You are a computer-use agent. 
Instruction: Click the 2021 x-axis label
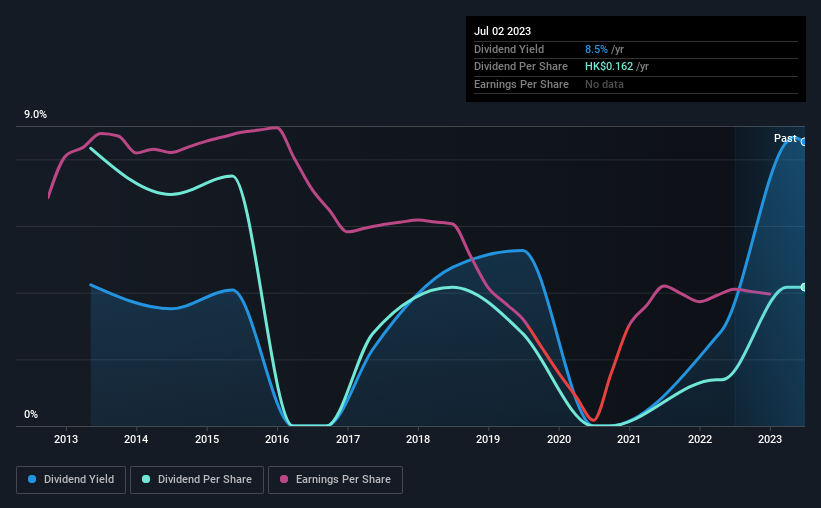(x=629, y=439)
